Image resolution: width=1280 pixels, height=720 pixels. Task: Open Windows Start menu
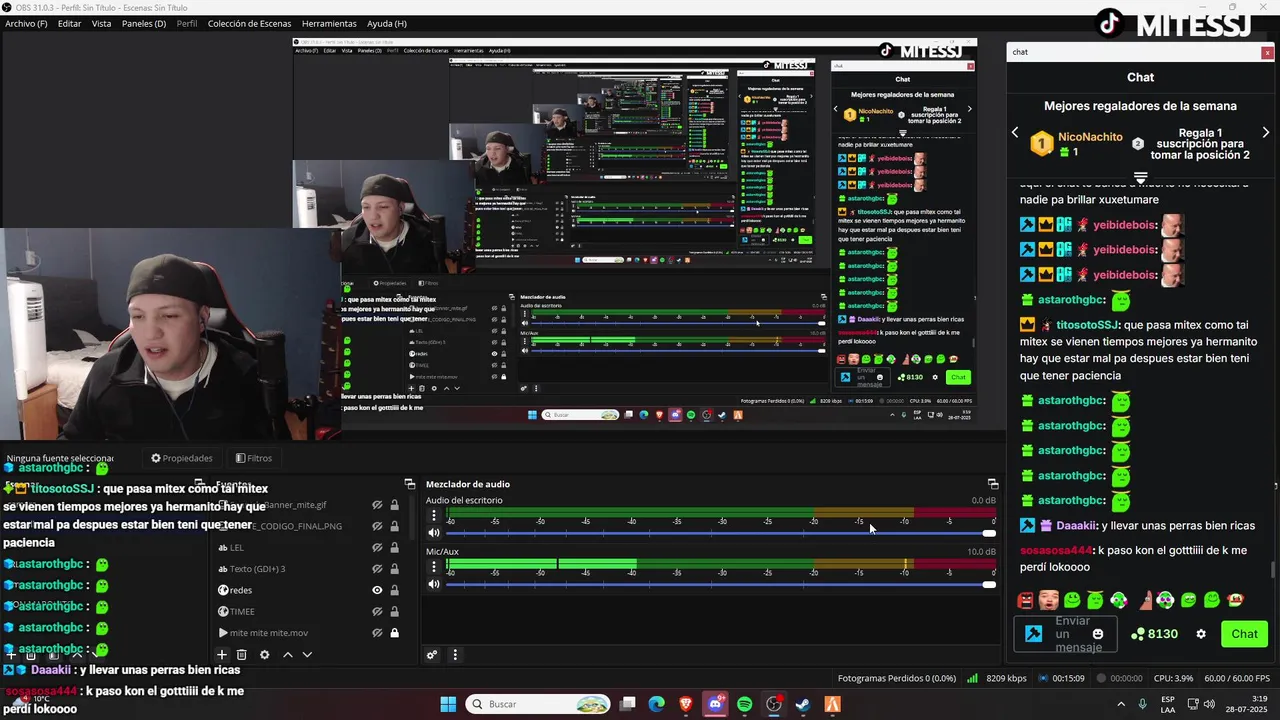448,704
